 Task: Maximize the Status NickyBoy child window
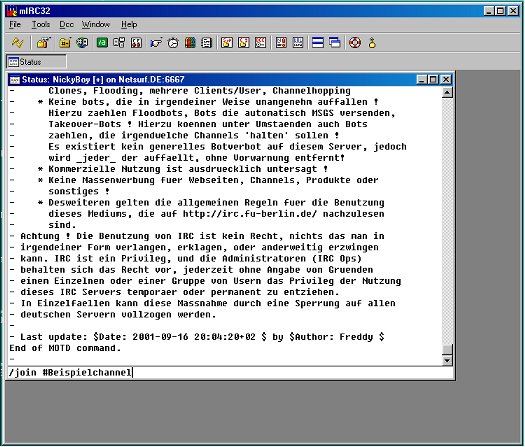433,80
